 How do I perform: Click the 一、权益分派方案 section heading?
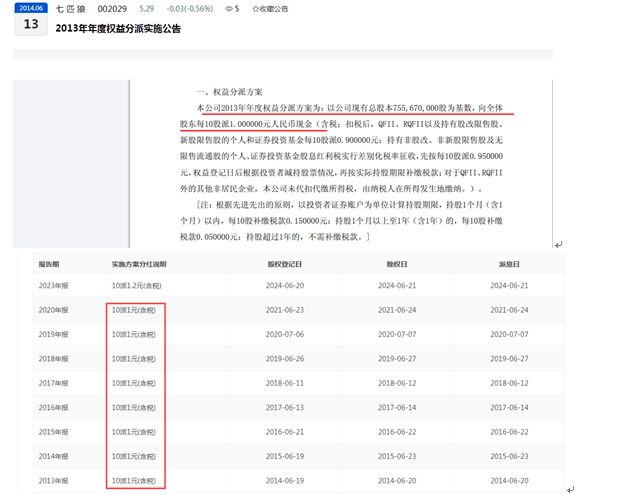[229, 92]
